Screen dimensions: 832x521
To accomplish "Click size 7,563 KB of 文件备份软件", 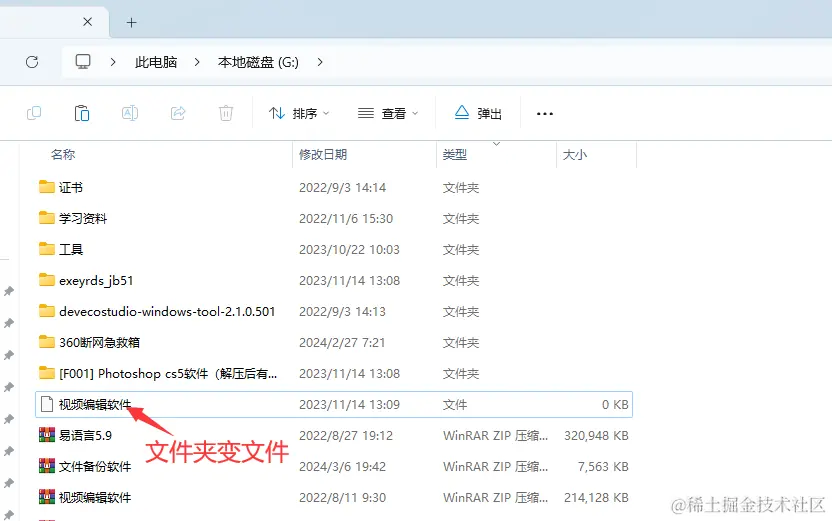I will tap(603, 466).
